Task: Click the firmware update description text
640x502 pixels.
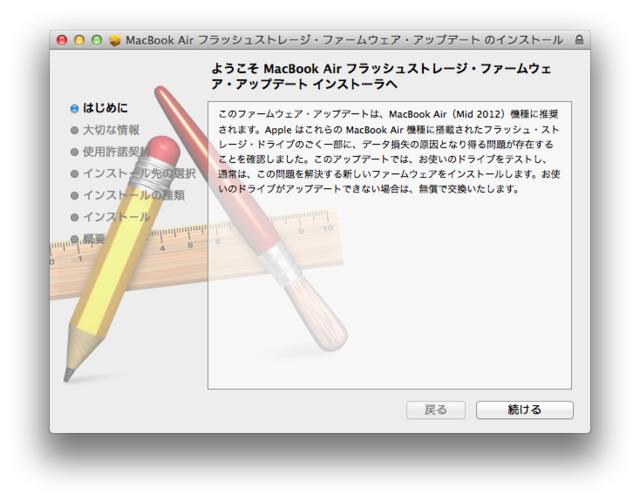Action: point(389,151)
